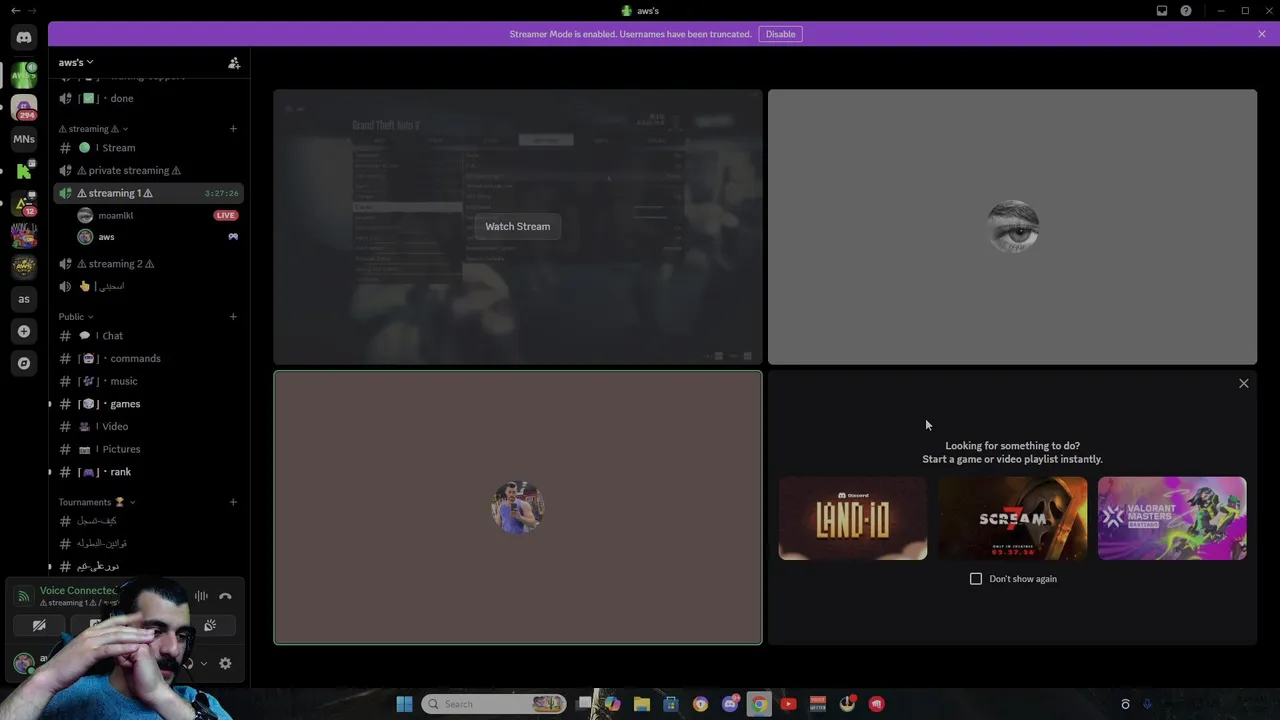Join private streaming voice channel
Viewport: 1280px width, 720px height.
pyautogui.click(x=148, y=170)
